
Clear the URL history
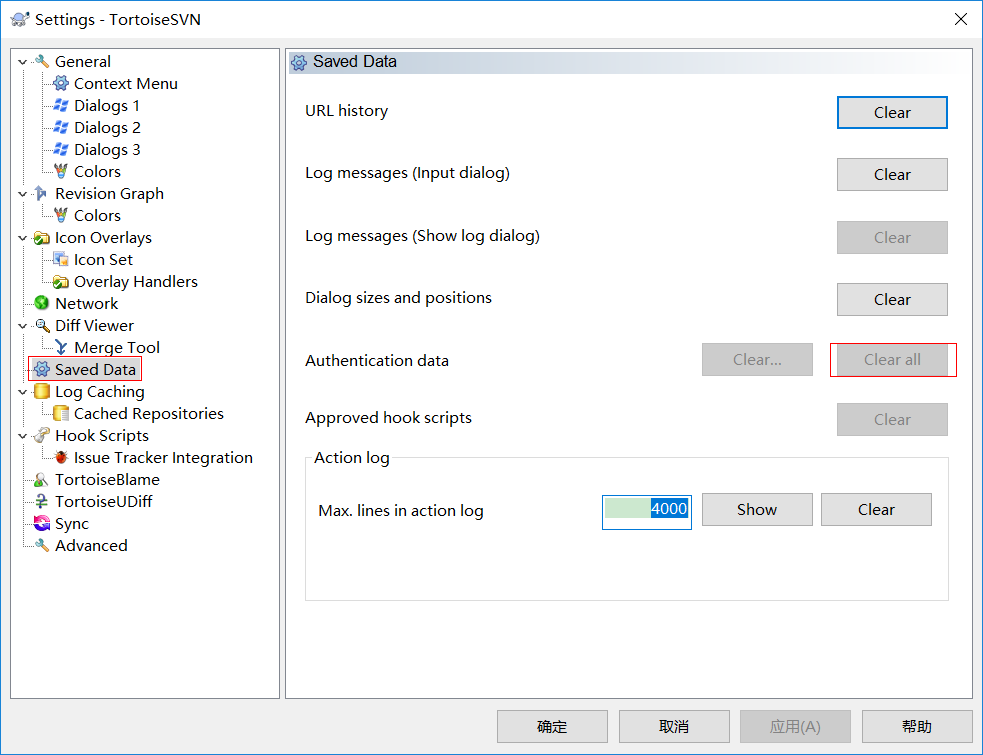coord(892,112)
